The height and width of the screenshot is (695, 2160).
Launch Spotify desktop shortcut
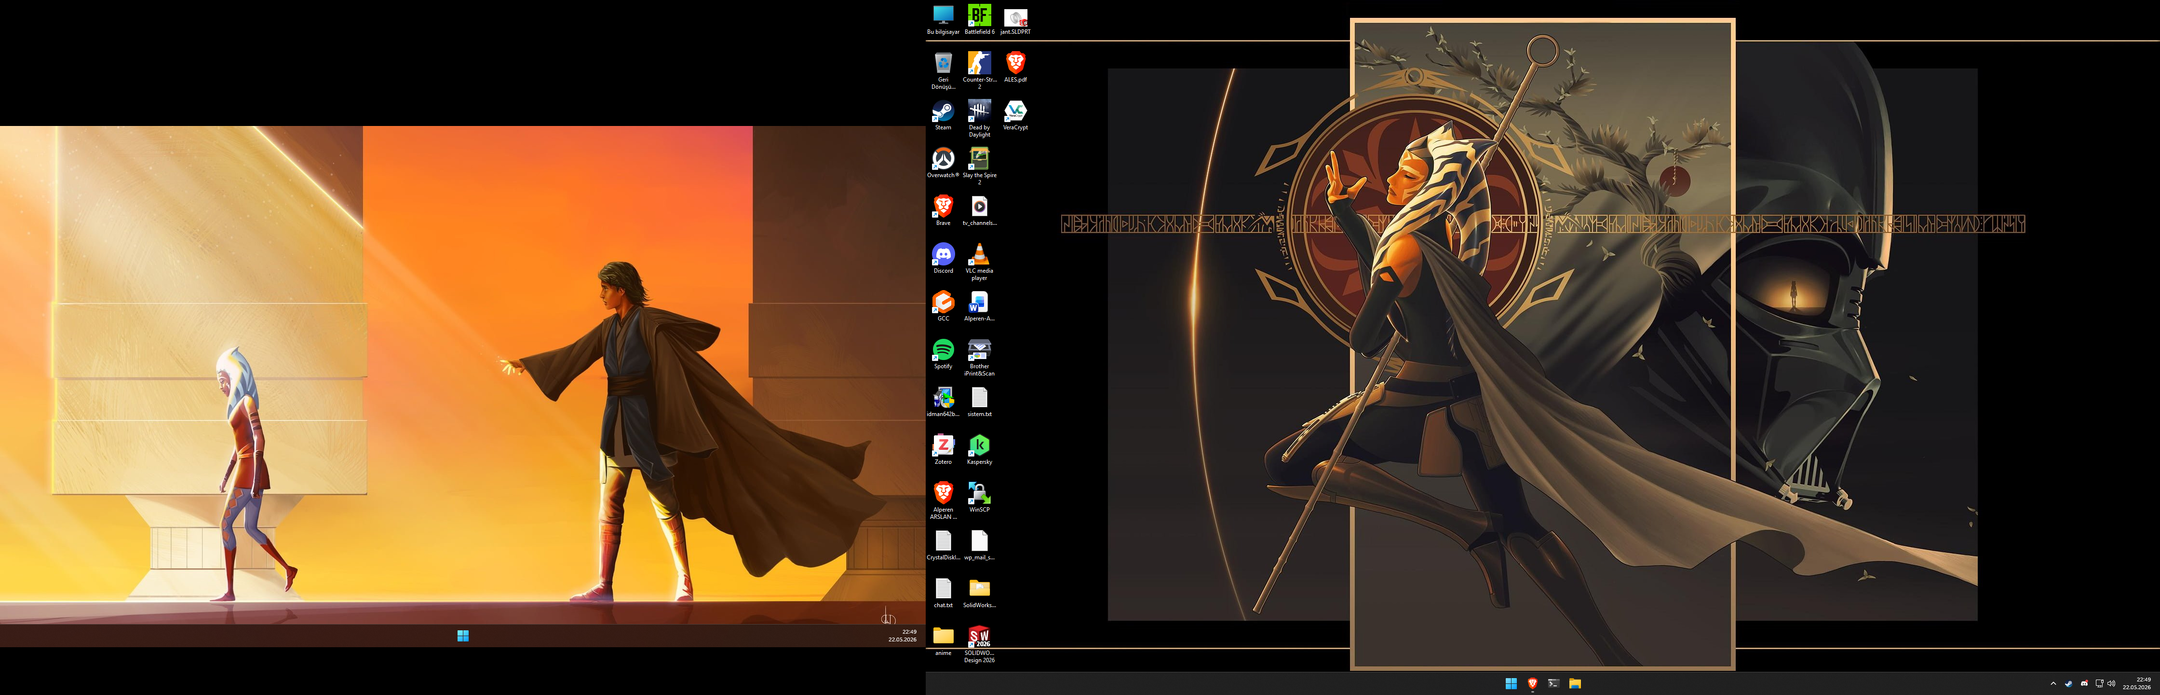pos(943,355)
